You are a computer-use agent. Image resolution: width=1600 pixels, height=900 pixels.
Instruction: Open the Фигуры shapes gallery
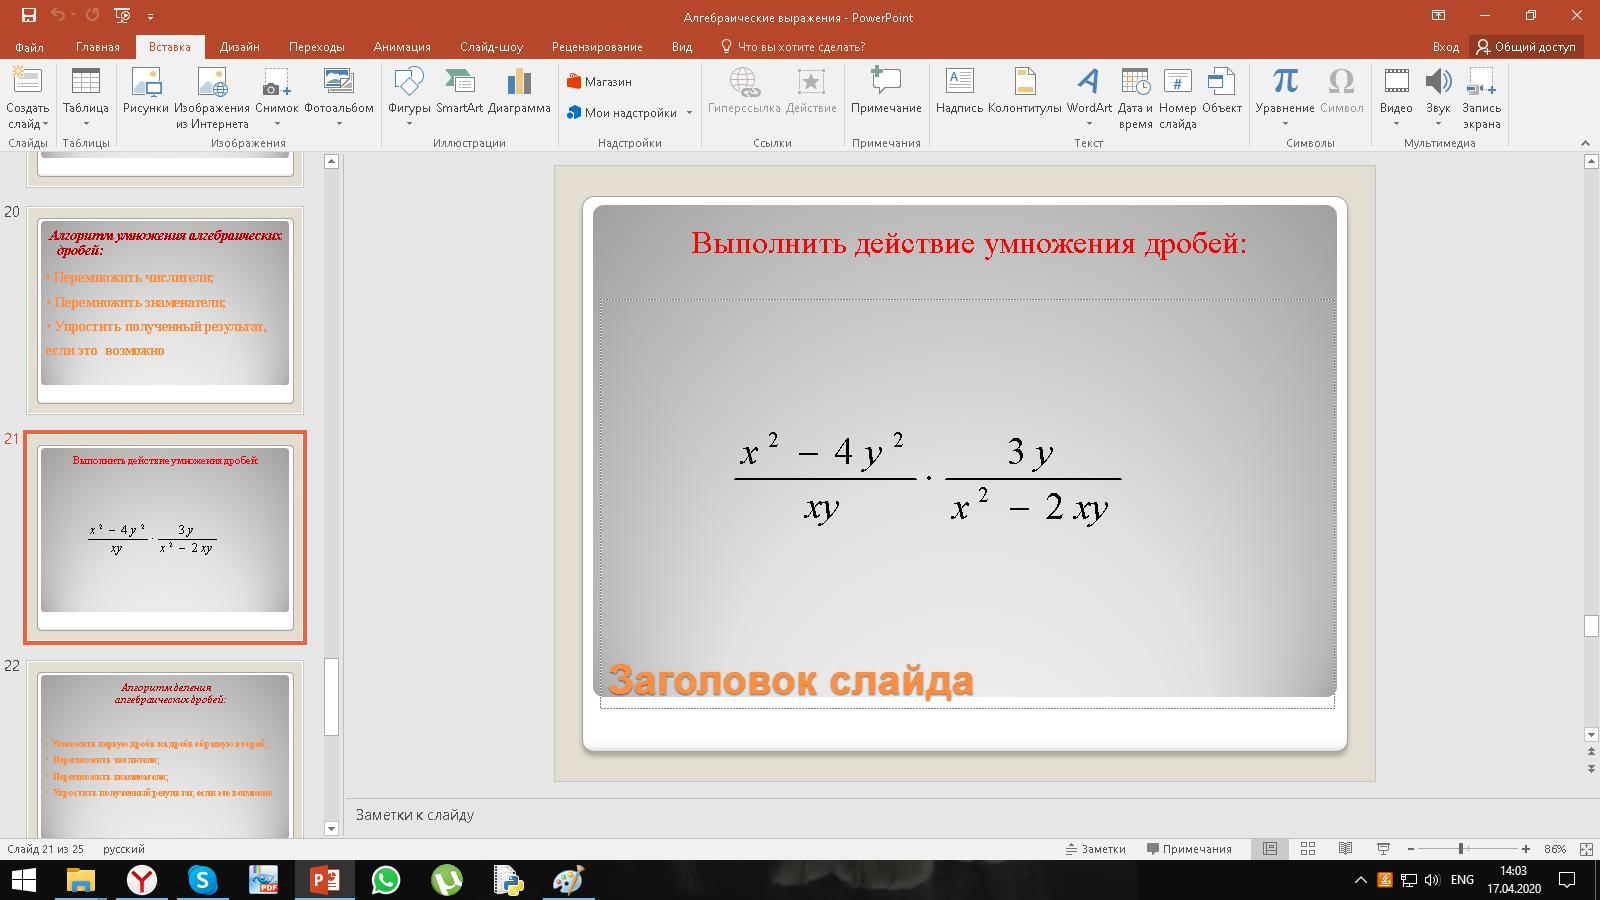click(x=409, y=98)
